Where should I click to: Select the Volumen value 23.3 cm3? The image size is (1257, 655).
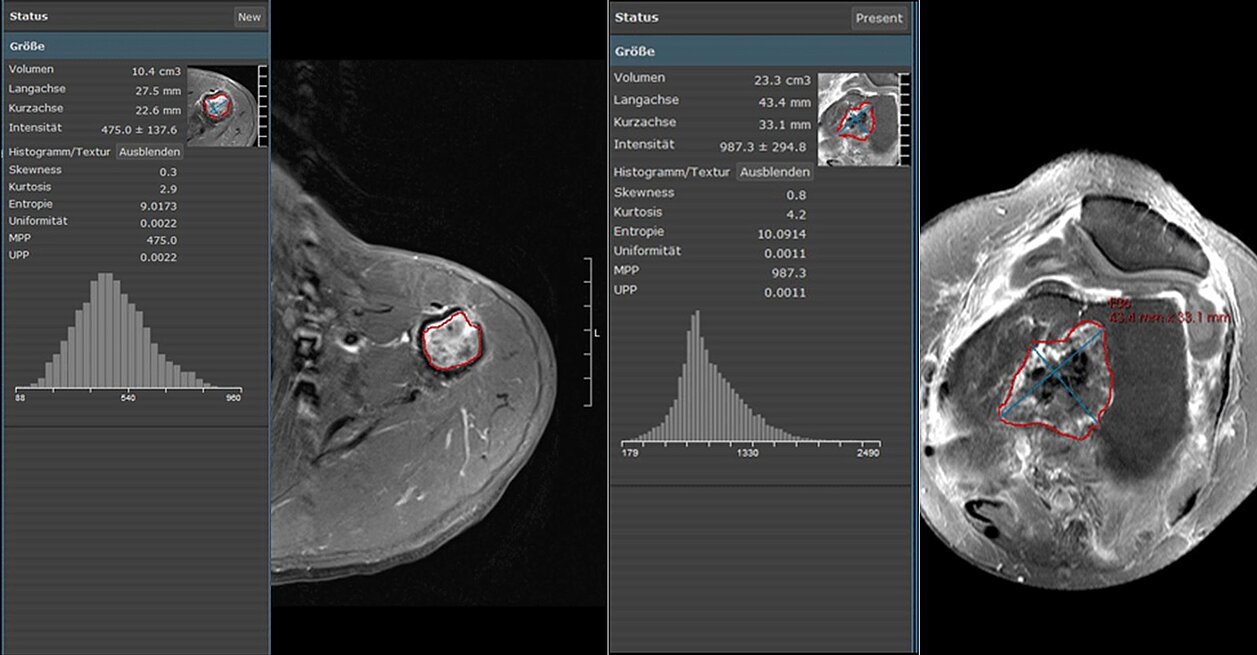[x=782, y=80]
